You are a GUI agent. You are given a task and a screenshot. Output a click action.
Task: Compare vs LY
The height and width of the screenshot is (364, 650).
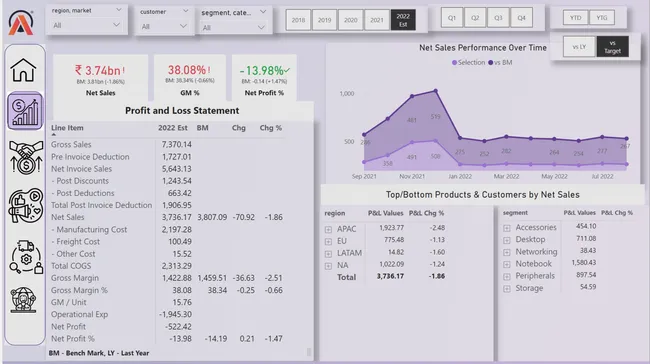(579, 47)
